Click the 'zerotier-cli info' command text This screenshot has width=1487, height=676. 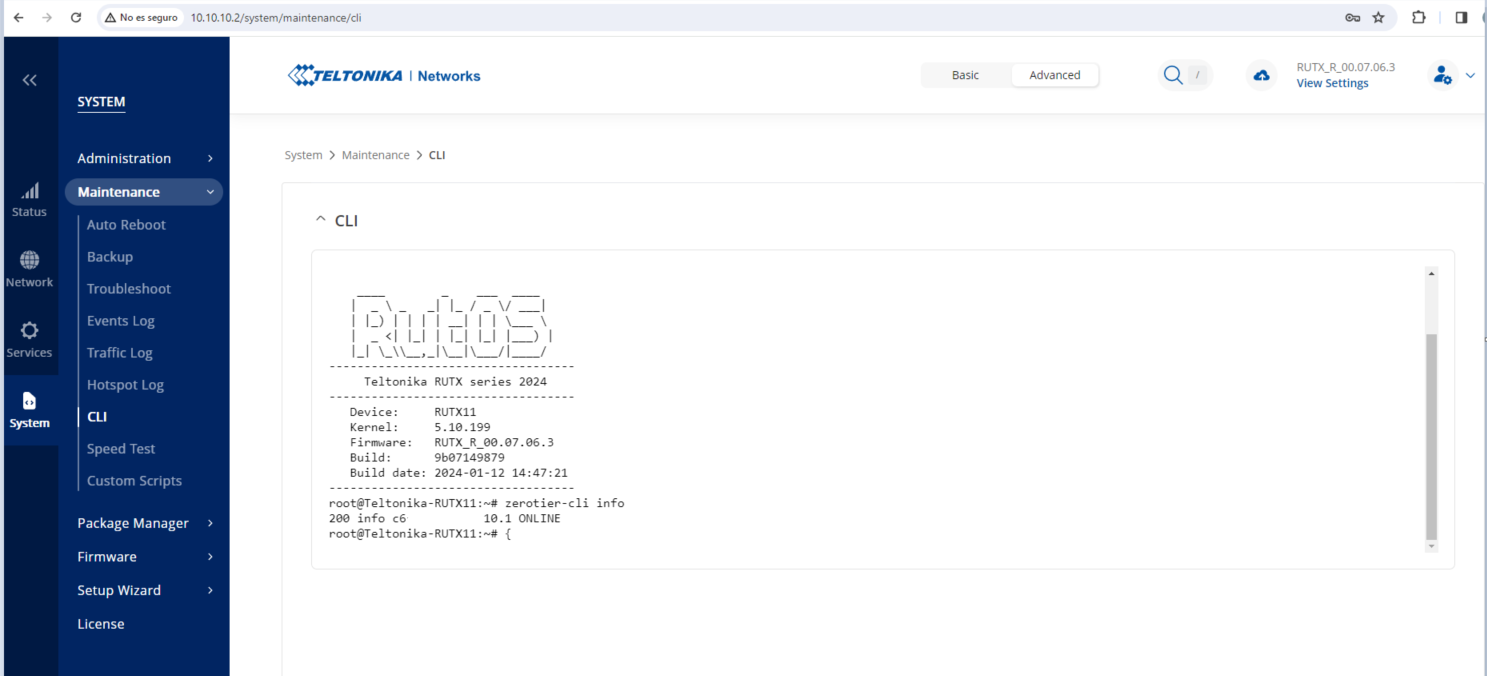[x=565, y=503]
